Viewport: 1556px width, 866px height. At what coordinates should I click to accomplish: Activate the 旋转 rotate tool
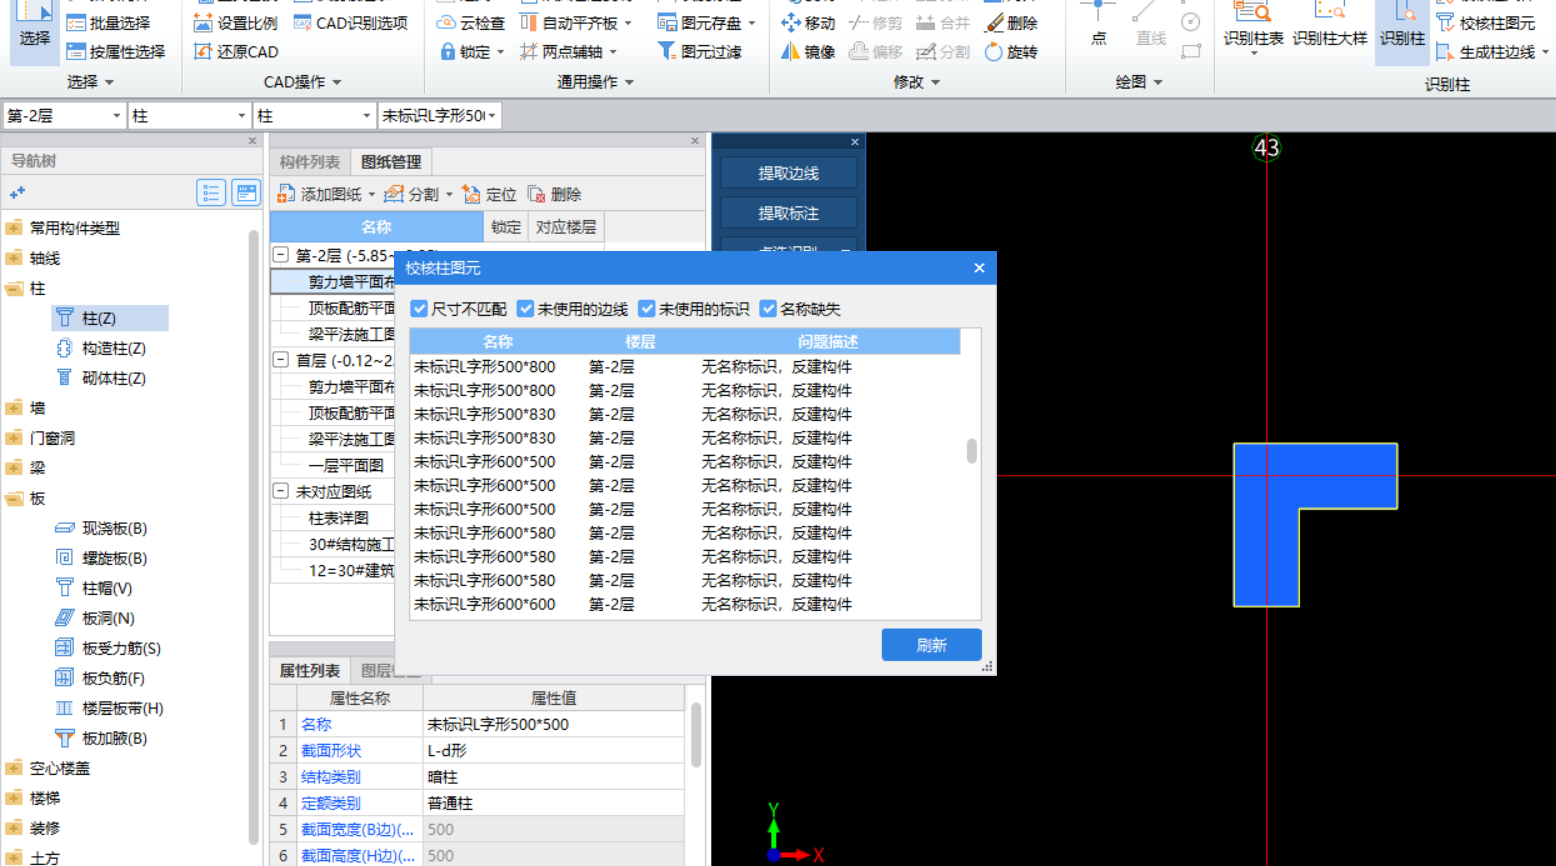[1011, 51]
